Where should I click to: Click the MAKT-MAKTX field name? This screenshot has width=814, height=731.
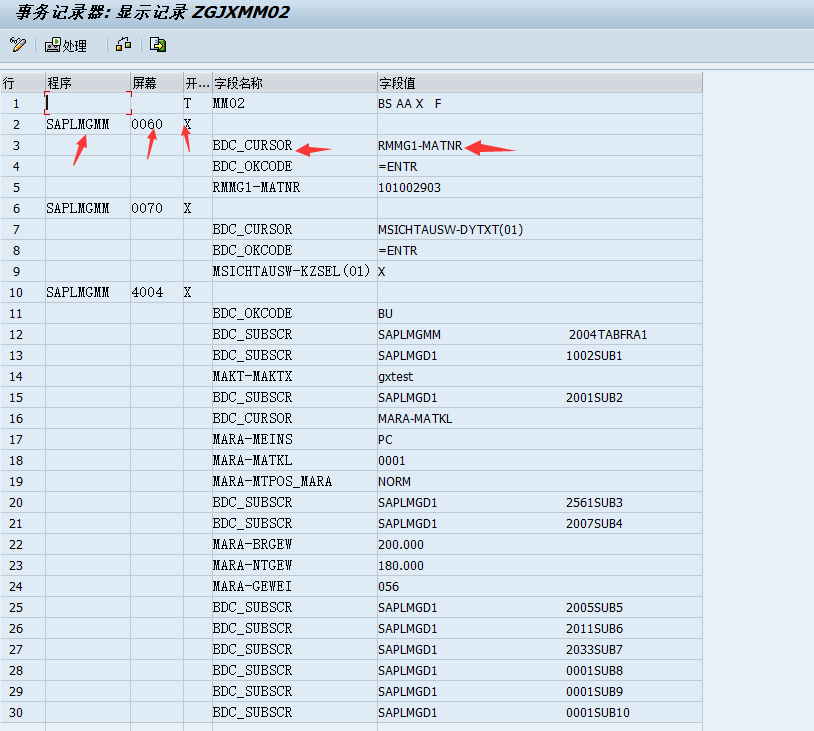pos(252,376)
